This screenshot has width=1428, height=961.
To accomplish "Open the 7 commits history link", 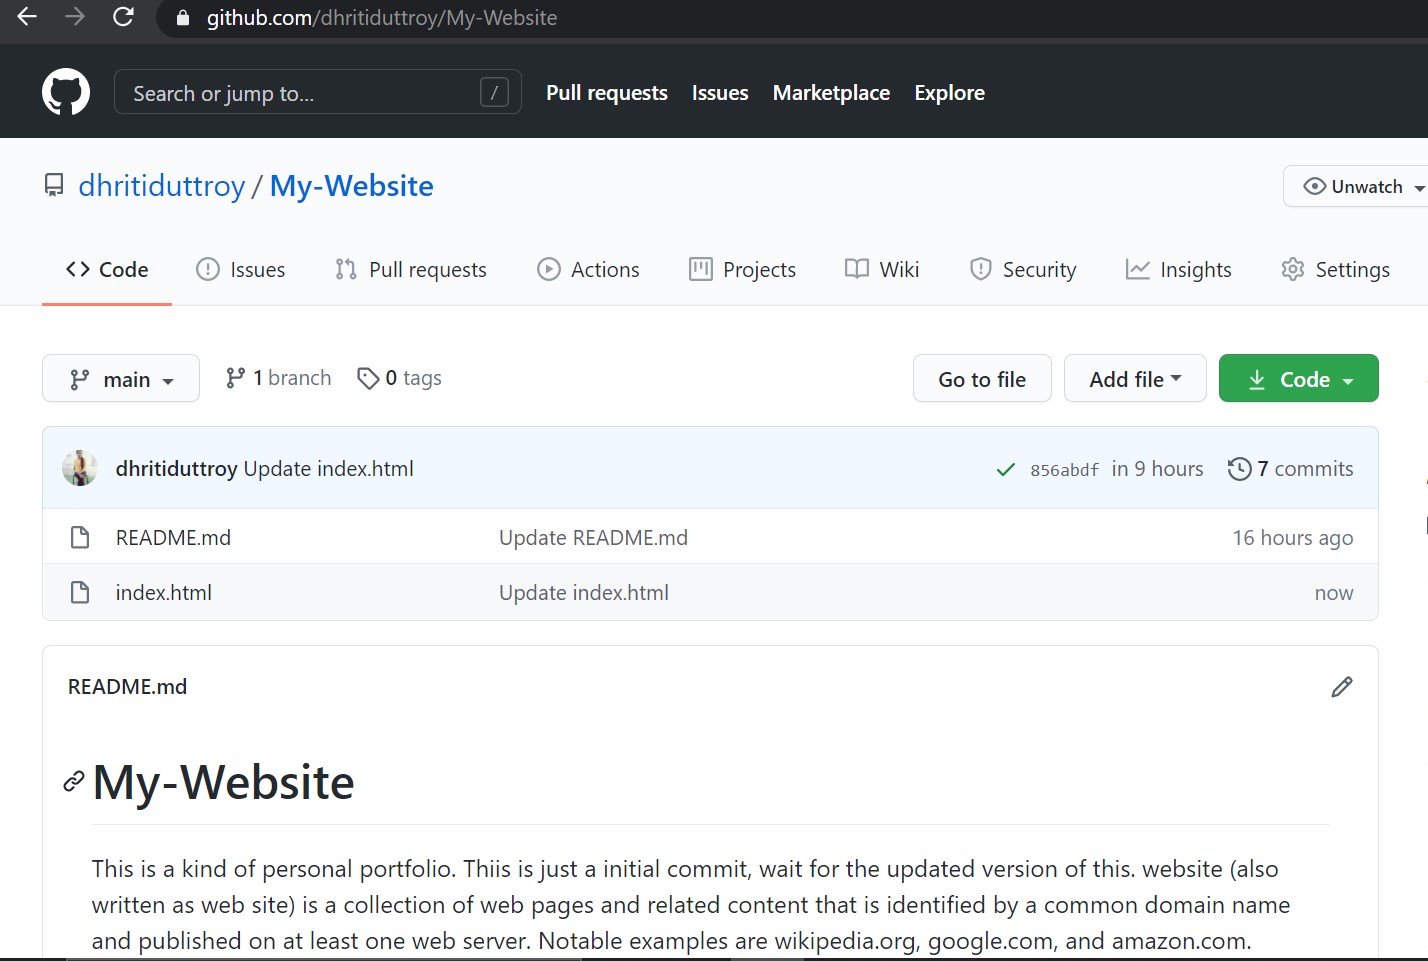I will [1291, 469].
